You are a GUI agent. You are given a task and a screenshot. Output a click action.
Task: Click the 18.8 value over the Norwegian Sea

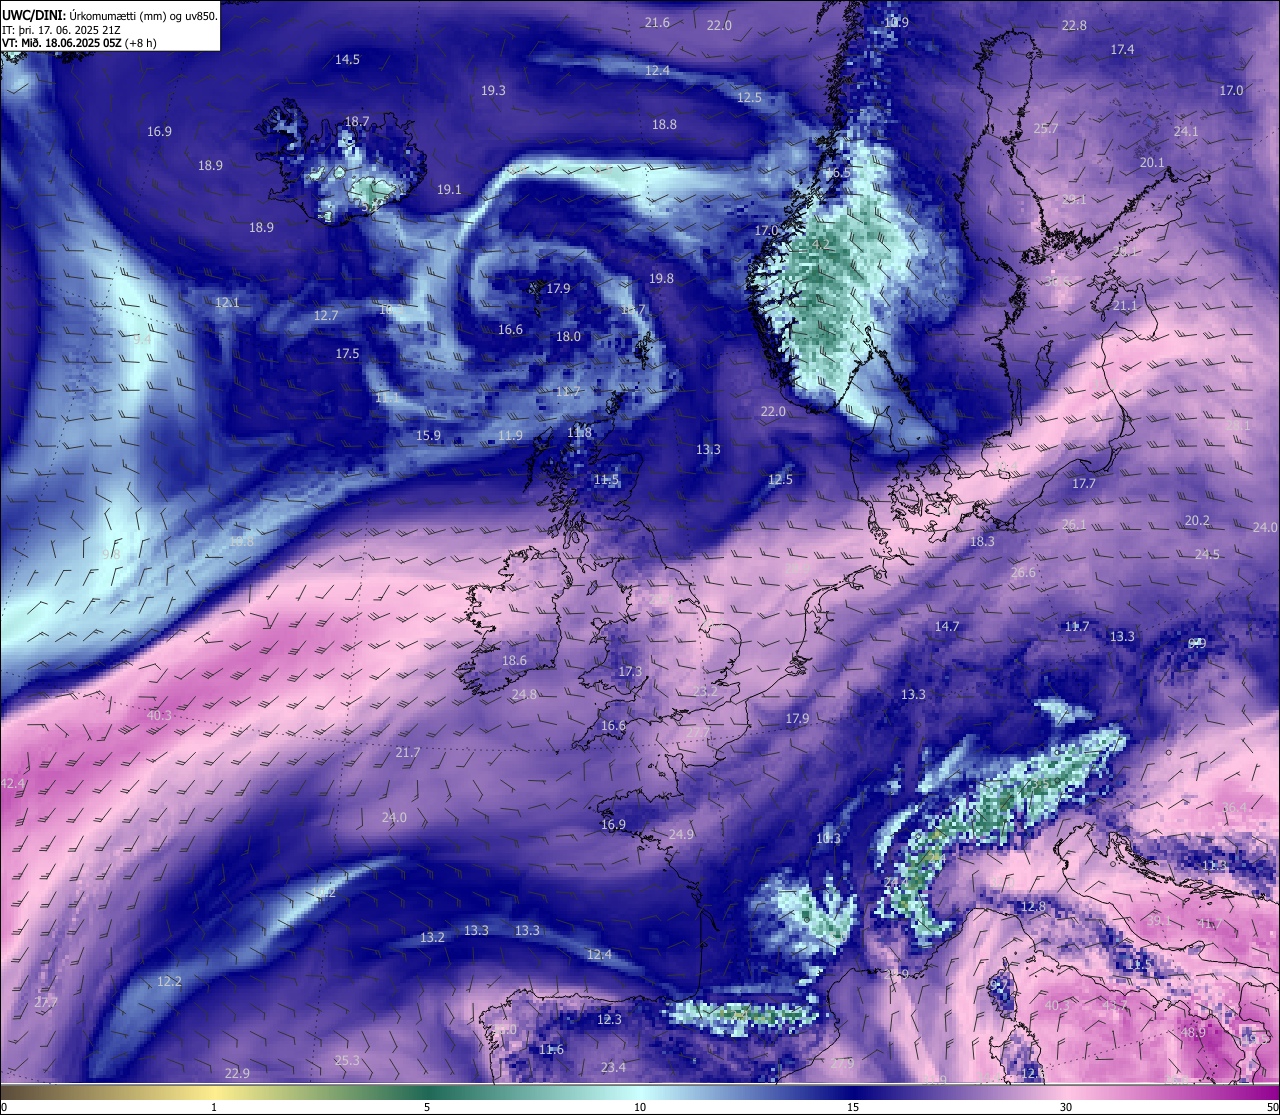(x=664, y=124)
